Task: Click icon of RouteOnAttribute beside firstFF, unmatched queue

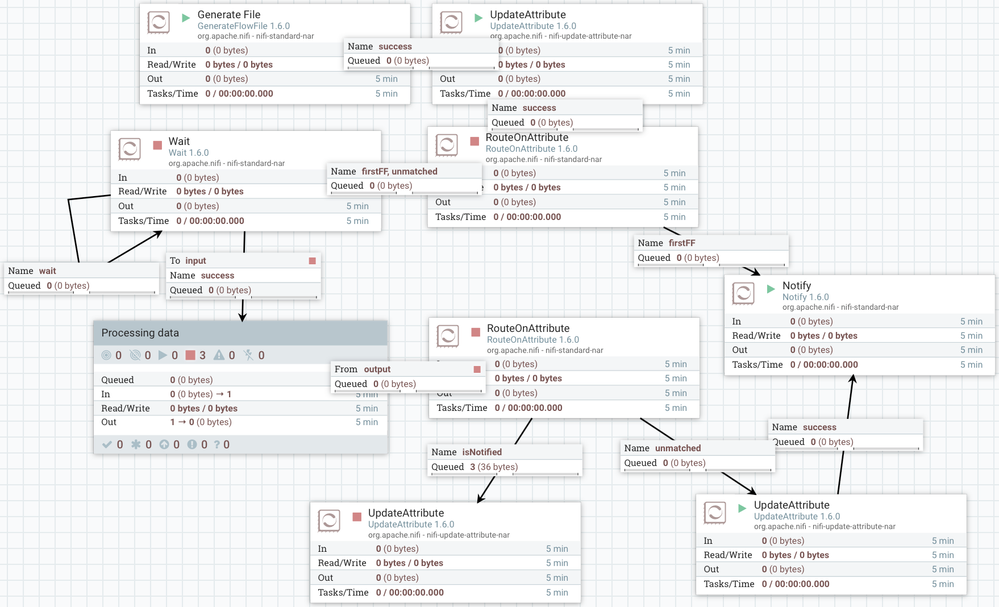Action: point(447,145)
